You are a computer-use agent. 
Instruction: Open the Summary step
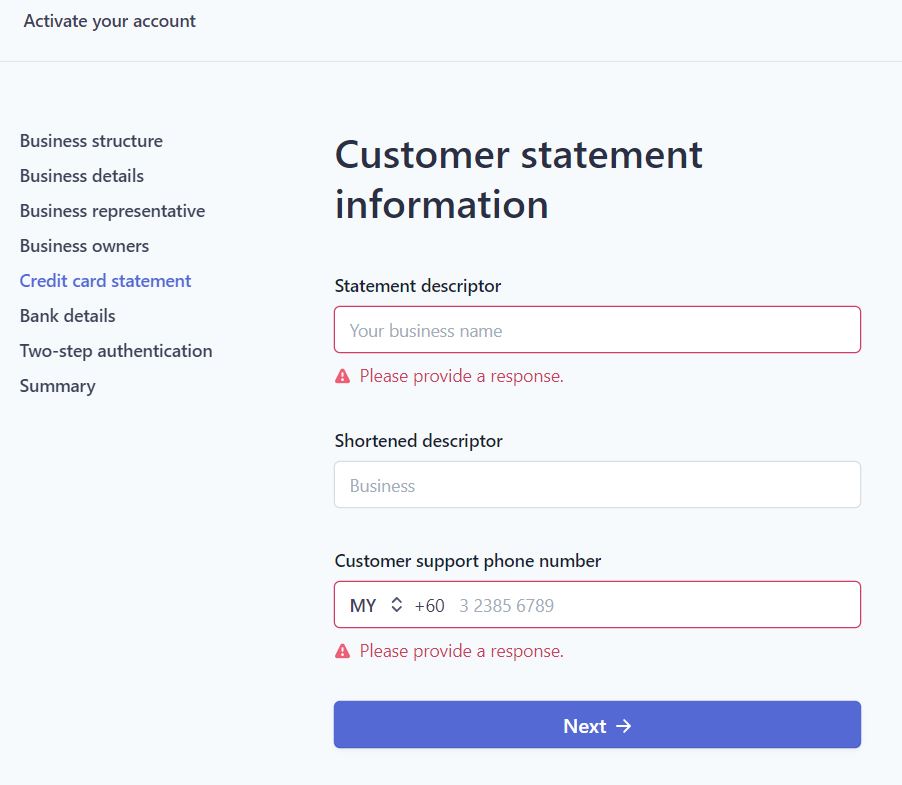click(x=58, y=386)
